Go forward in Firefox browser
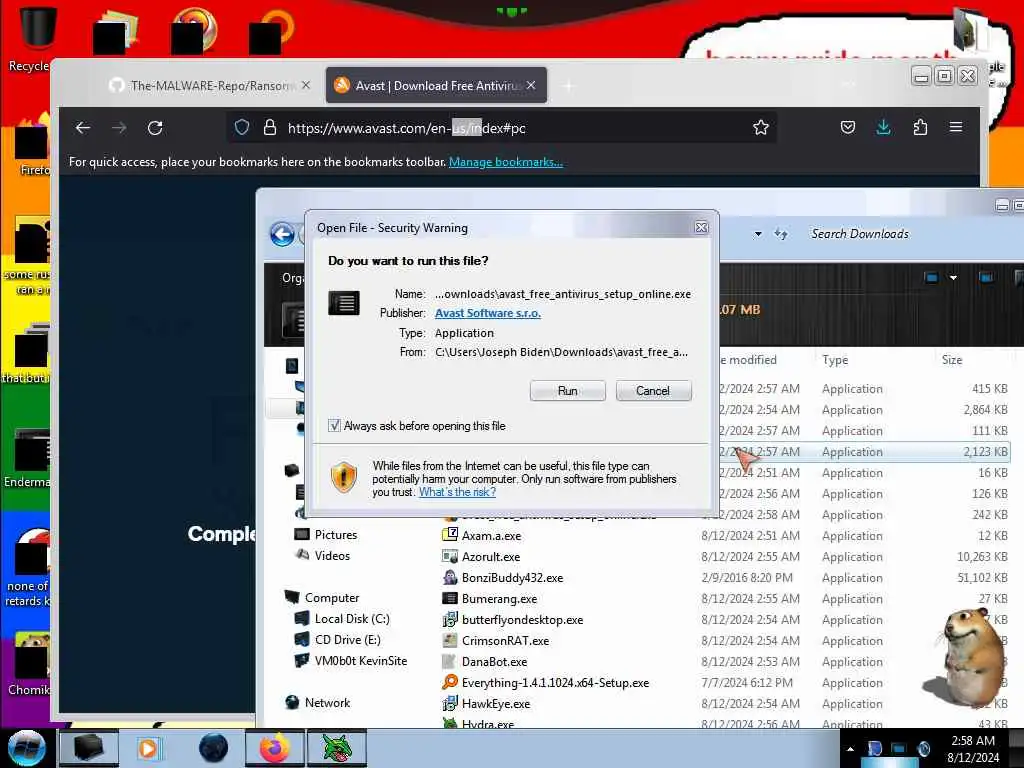The height and width of the screenshot is (768, 1024). coord(119,128)
